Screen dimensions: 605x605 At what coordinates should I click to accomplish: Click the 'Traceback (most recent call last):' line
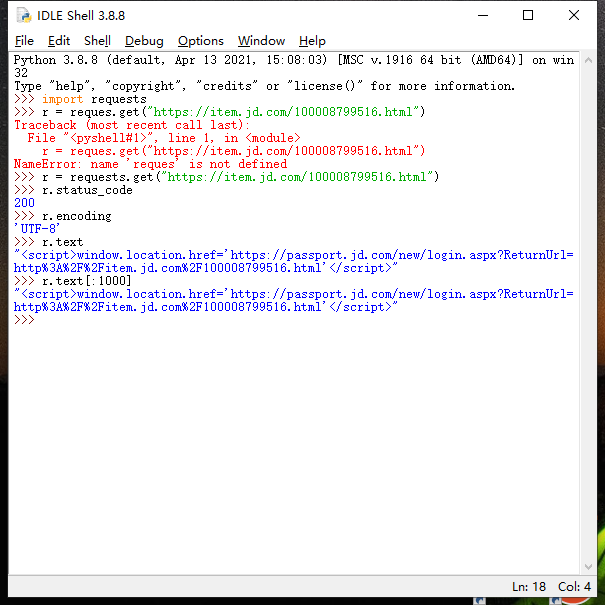[132, 125]
